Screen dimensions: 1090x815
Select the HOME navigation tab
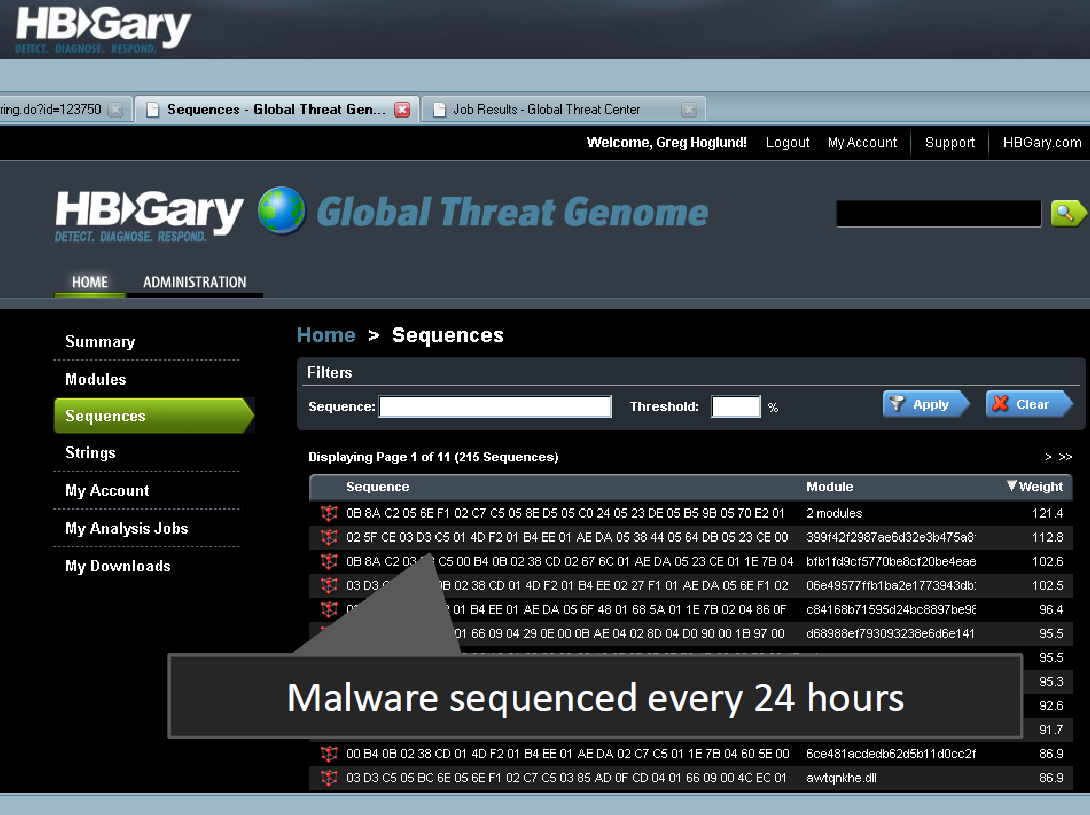(x=90, y=282)
